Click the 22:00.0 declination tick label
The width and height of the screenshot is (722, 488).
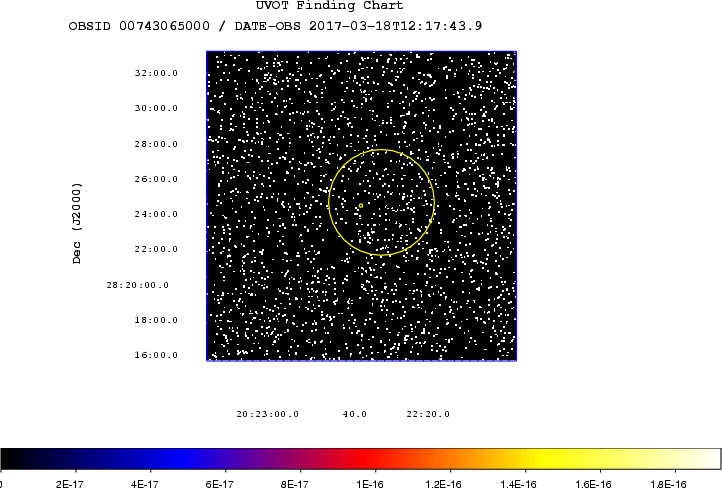[156, 249]
